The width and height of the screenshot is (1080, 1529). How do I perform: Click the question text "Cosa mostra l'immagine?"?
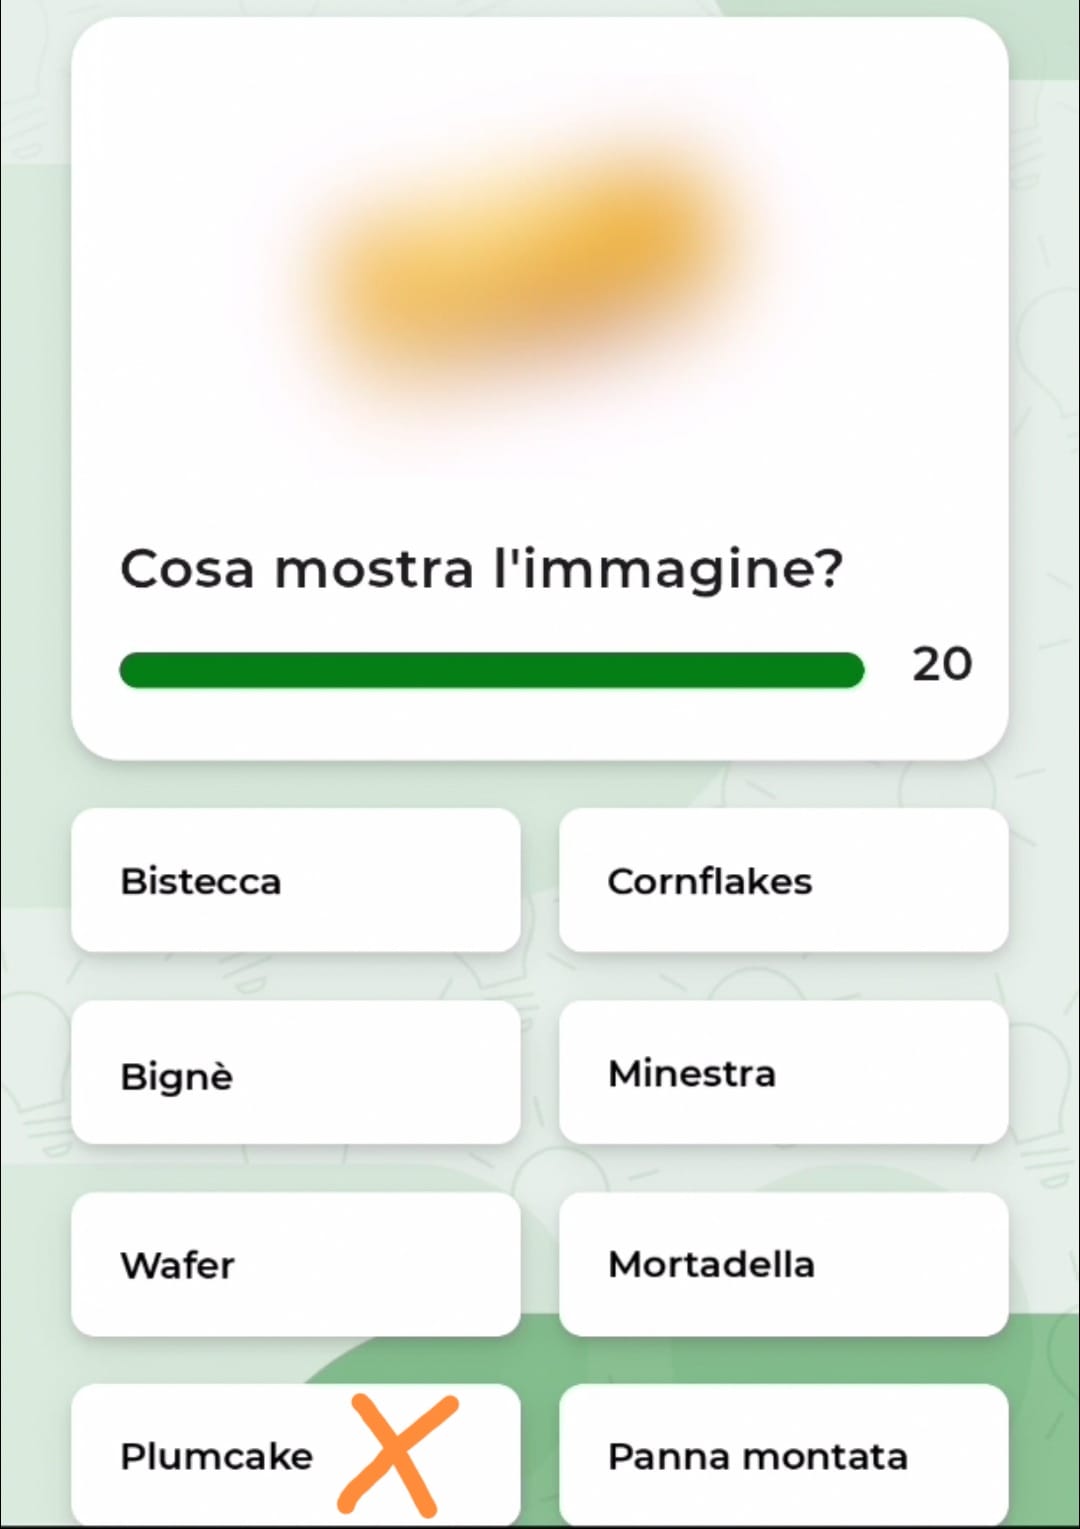(481, 569)
